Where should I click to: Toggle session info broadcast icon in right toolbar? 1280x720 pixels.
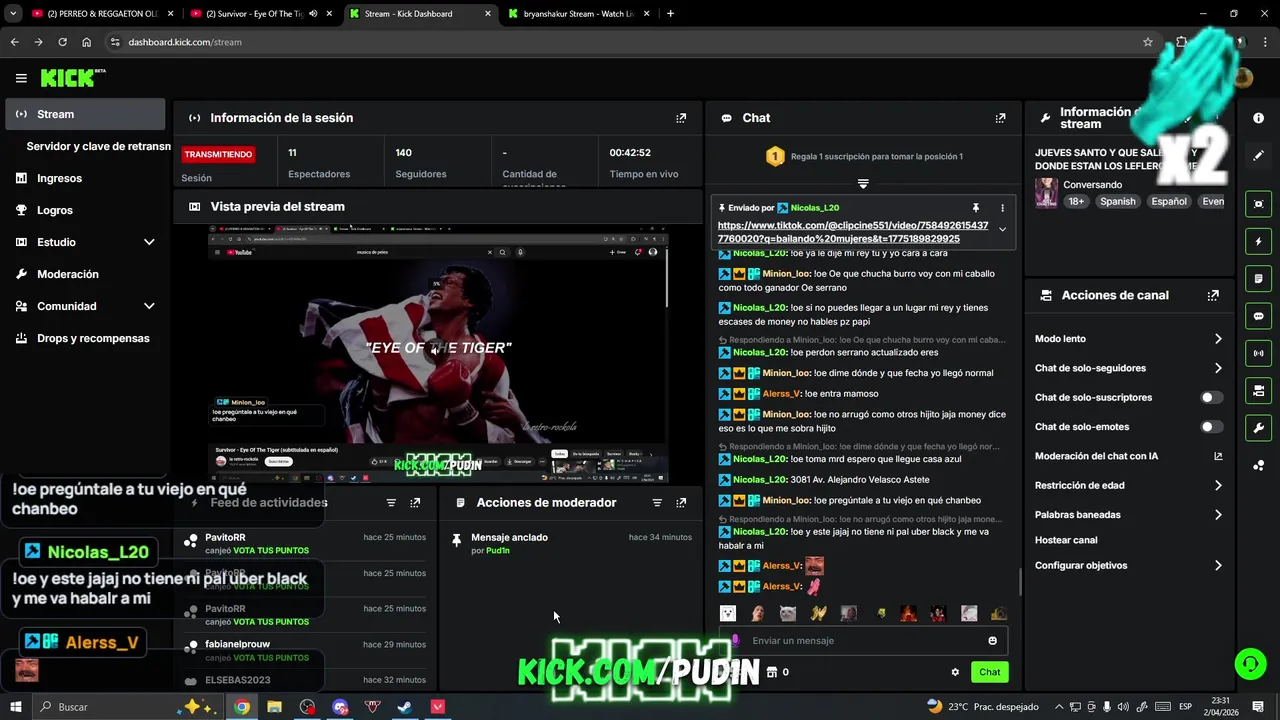pos(1258,353)
